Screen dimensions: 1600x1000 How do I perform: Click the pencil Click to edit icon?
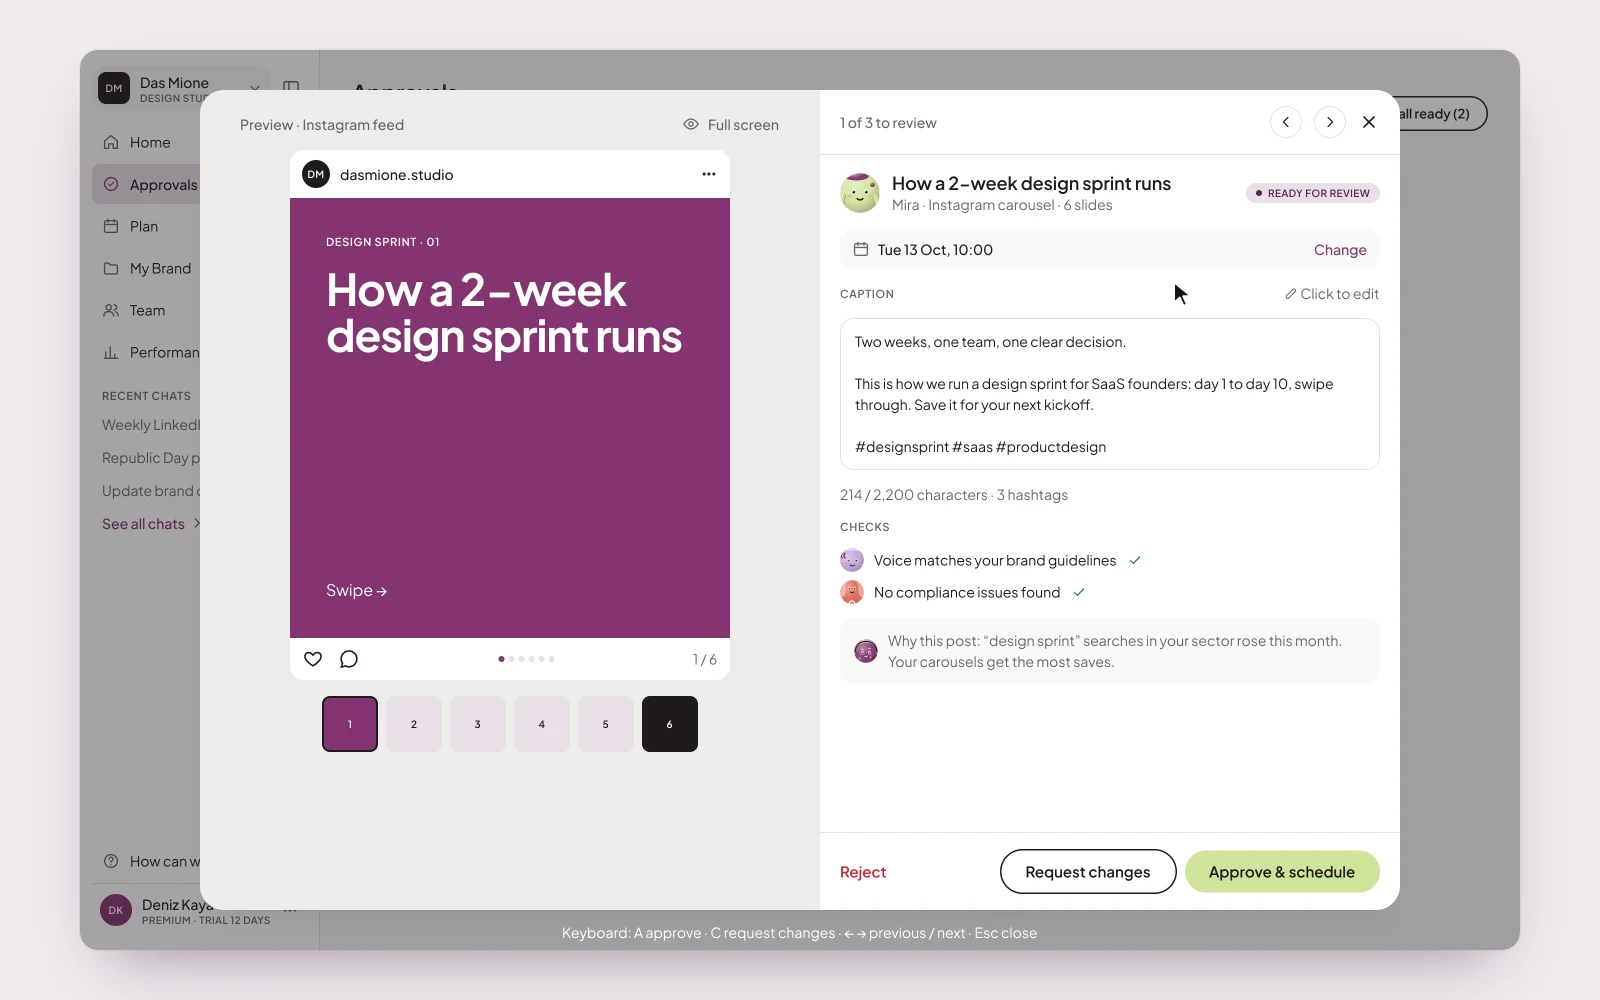pos(1291,294)
